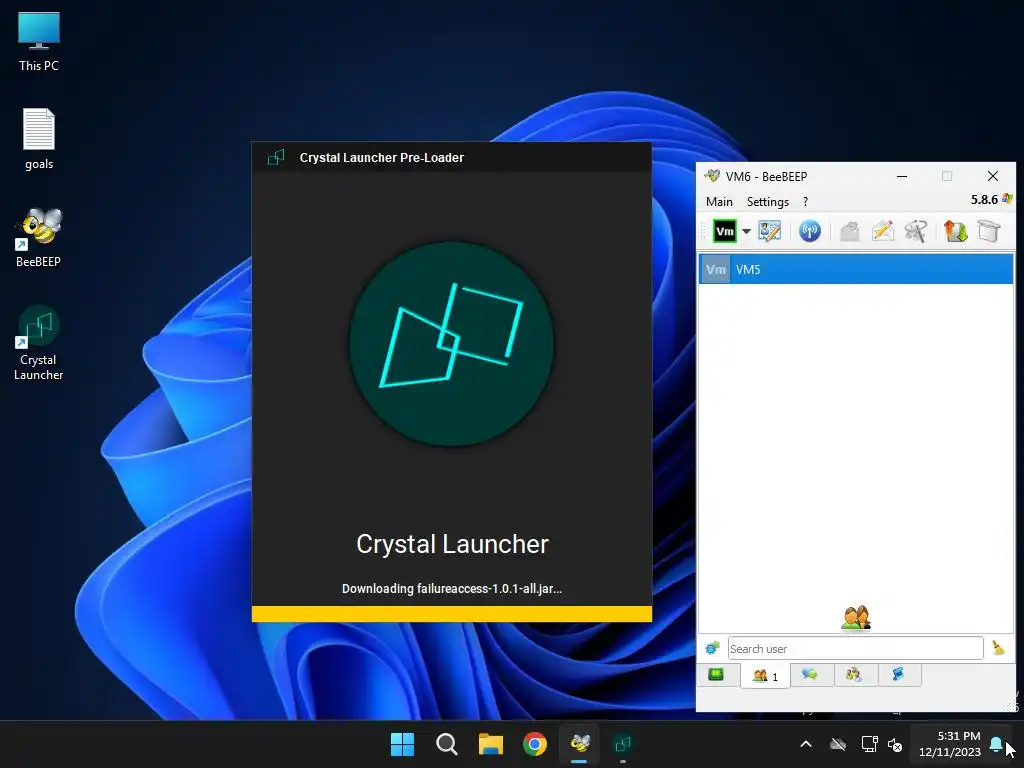
Task: Close the BeeBEEP window
Action: pyautogui.click(x=993, y=176)
